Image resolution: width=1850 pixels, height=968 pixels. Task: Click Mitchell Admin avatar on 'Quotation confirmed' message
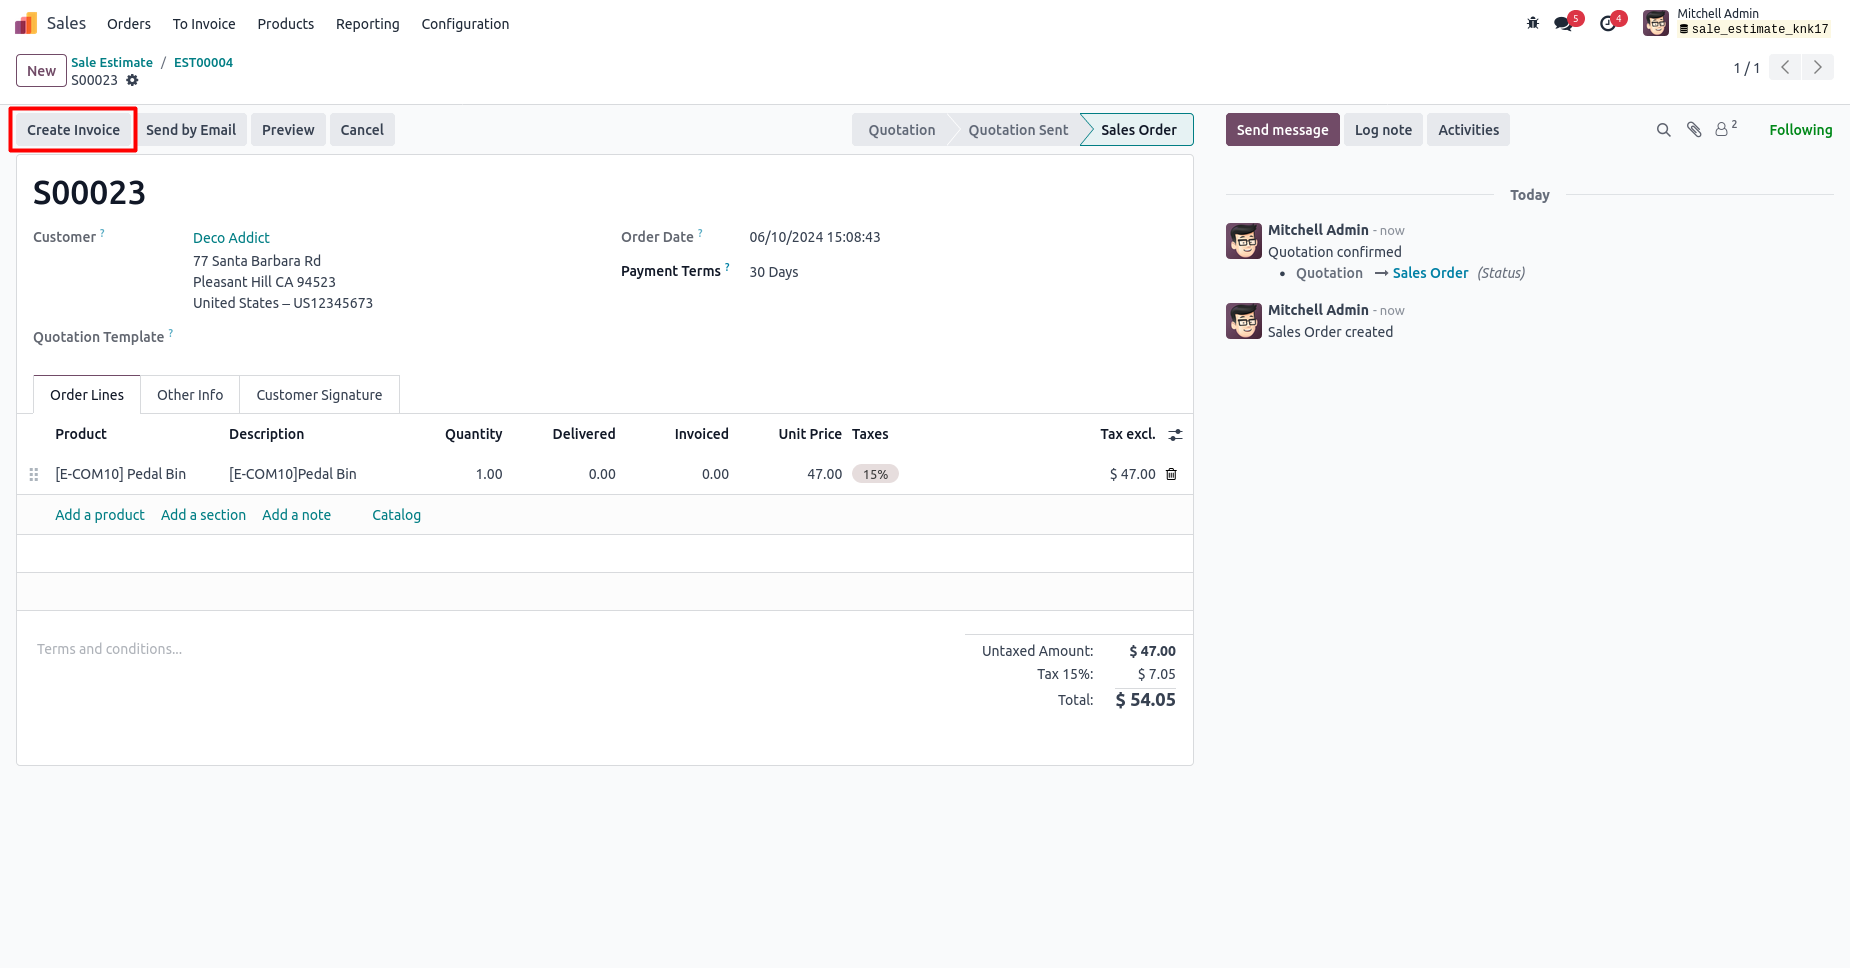tap(1244, 241)
